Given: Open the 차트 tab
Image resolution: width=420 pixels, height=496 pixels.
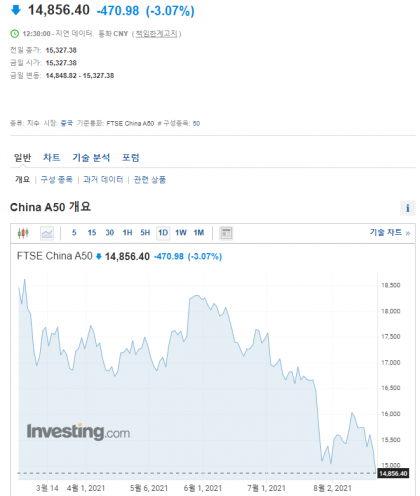Looking at the screenshot, I should (52, 157).
